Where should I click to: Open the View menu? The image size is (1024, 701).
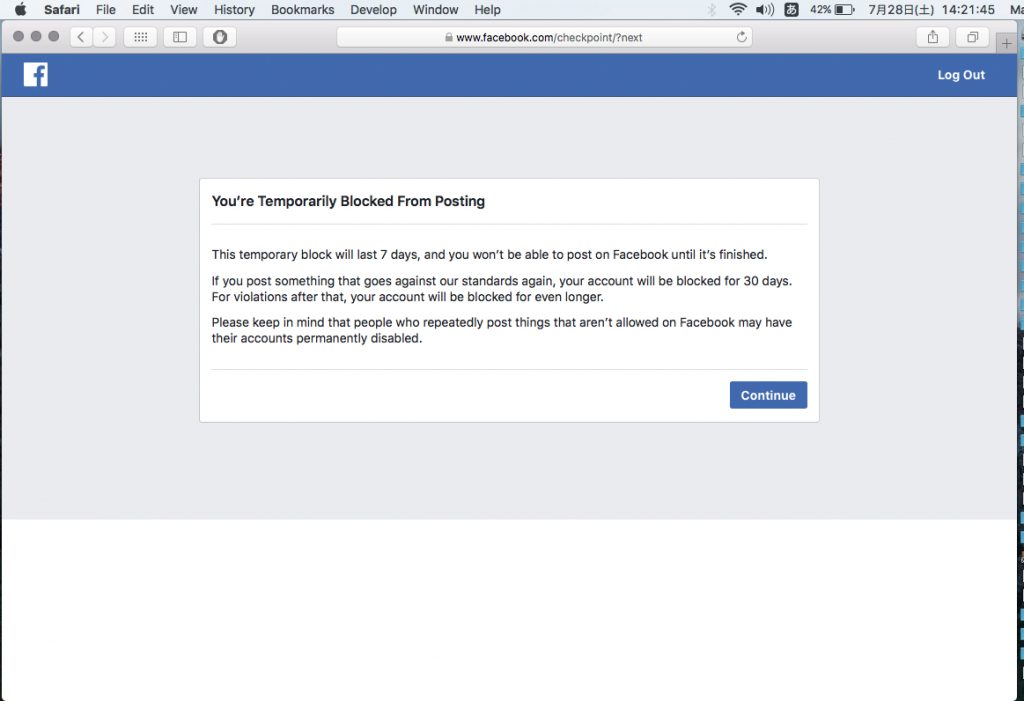(x=184, y=10)
